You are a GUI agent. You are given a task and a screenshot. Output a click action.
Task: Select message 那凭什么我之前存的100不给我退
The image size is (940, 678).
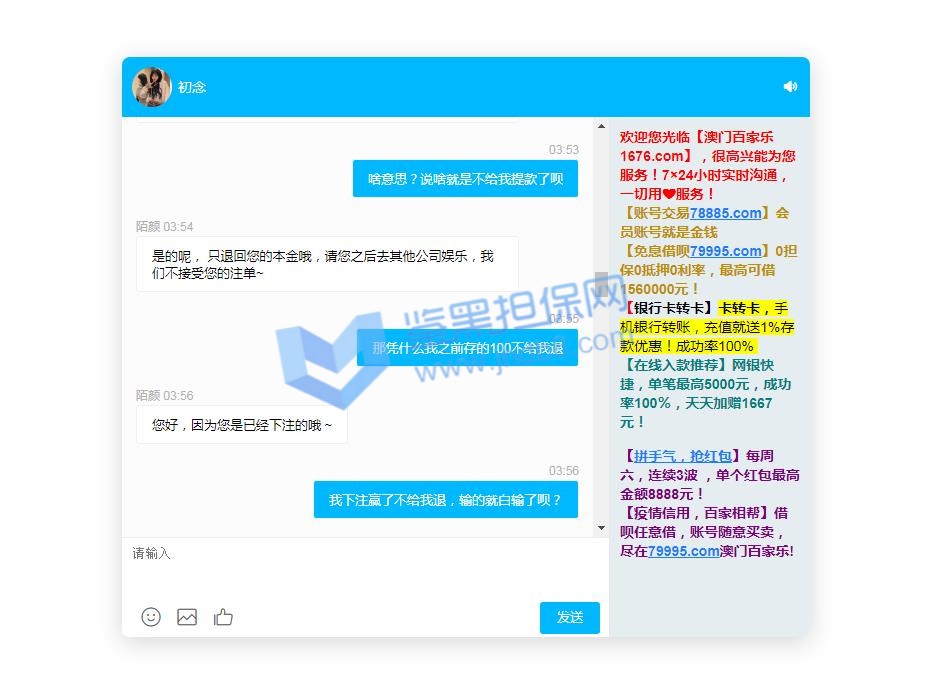[x=467, y=348]
